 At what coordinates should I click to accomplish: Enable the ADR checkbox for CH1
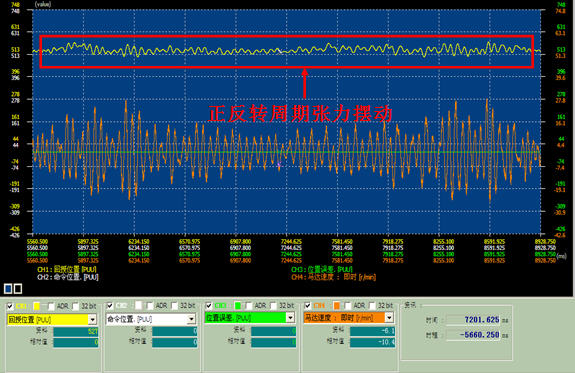pyautogui.click(x=51, y=306)
